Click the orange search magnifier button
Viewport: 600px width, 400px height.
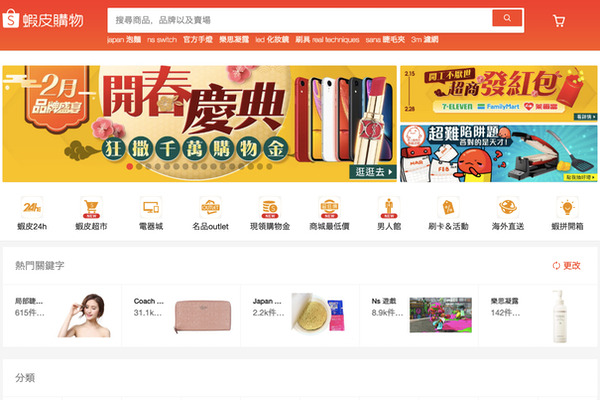coord(507,18)
